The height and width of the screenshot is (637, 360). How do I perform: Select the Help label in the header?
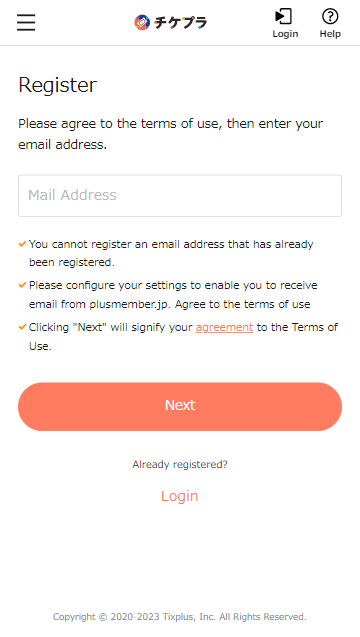click(330, 34)
